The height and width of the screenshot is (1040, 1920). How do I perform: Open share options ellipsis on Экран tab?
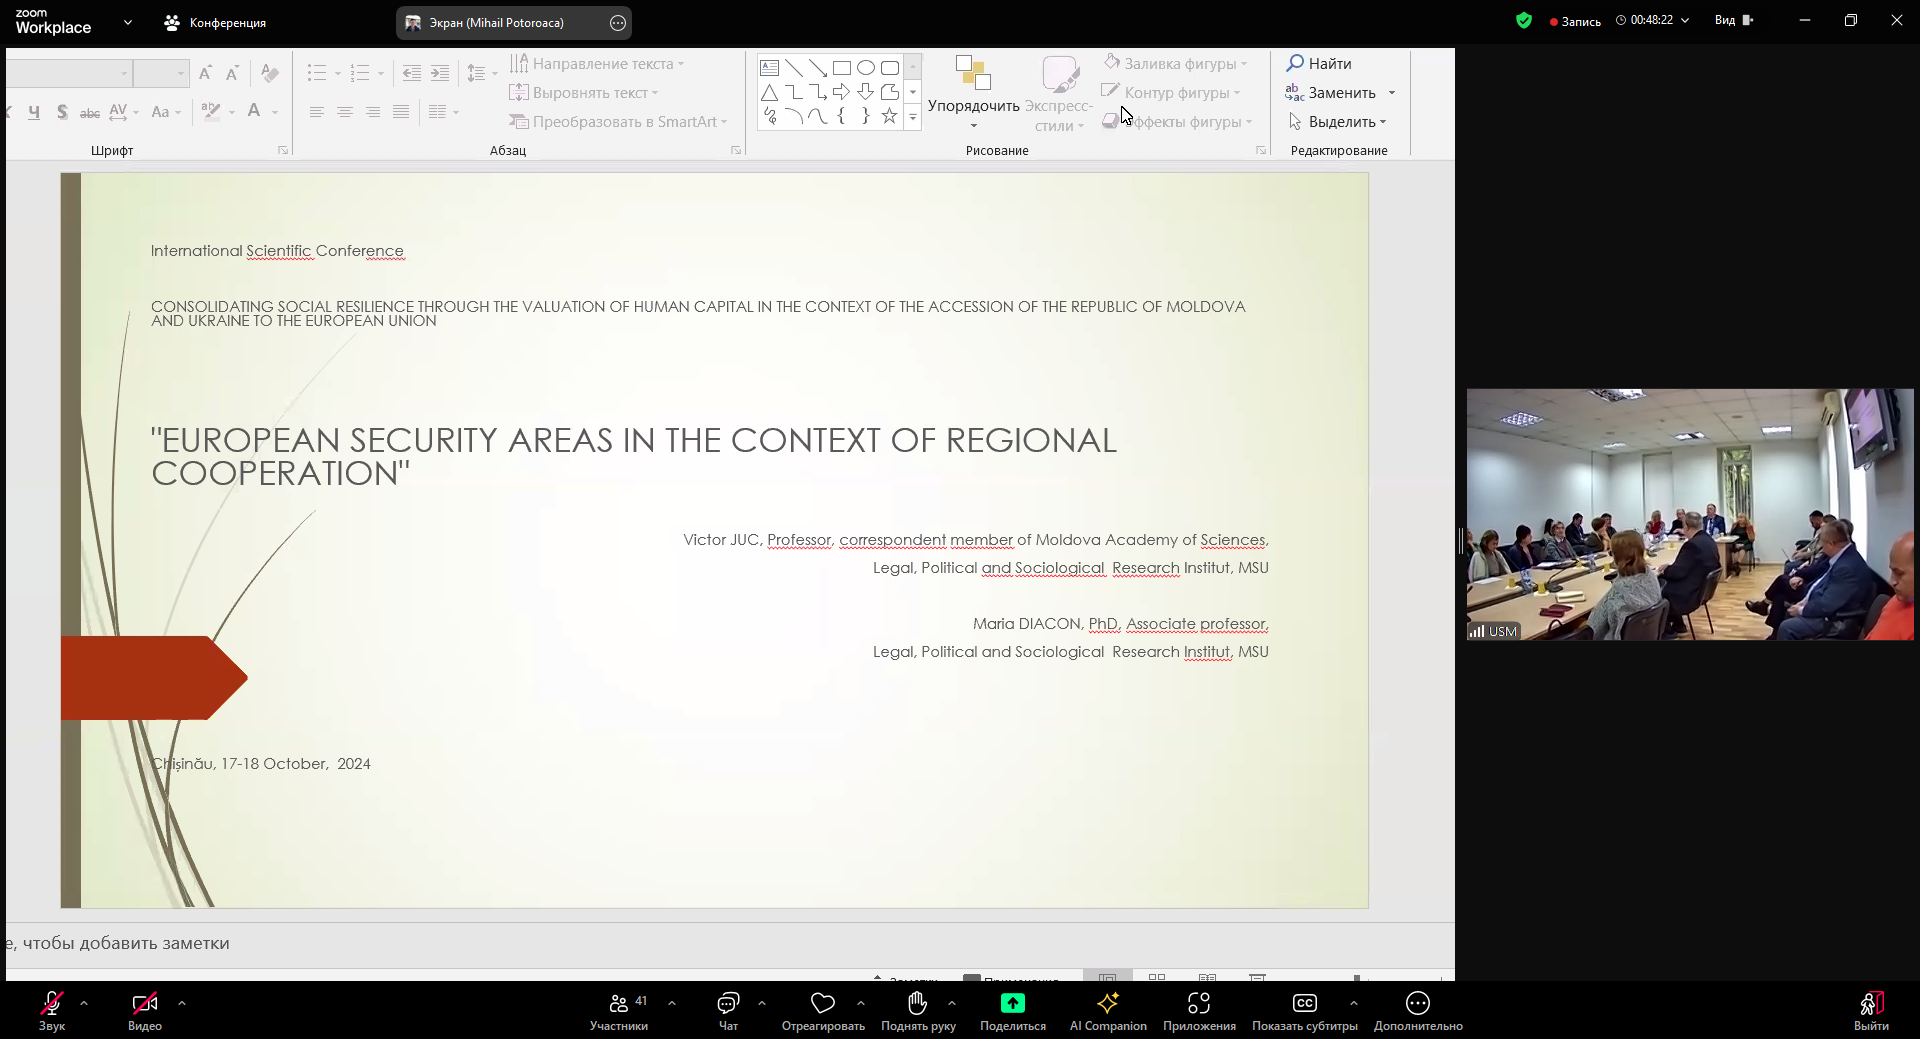point(618,22)
